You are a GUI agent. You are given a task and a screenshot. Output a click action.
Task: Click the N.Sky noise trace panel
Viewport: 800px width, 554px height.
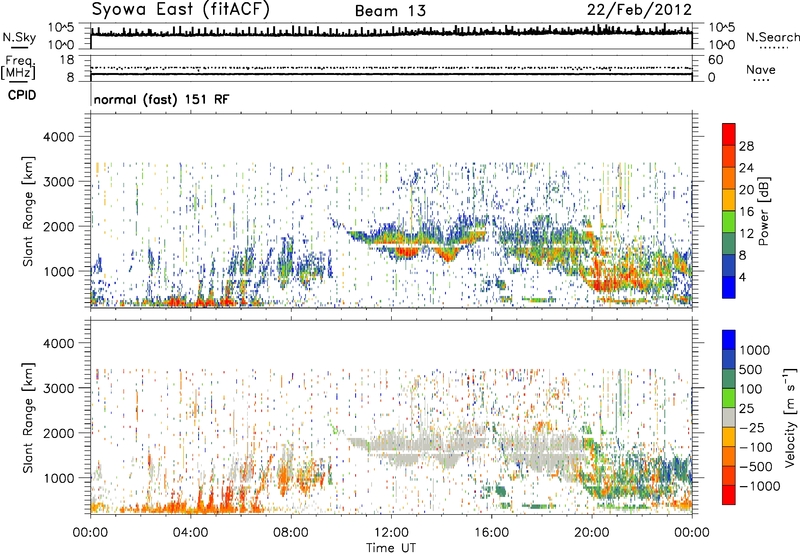391,36
